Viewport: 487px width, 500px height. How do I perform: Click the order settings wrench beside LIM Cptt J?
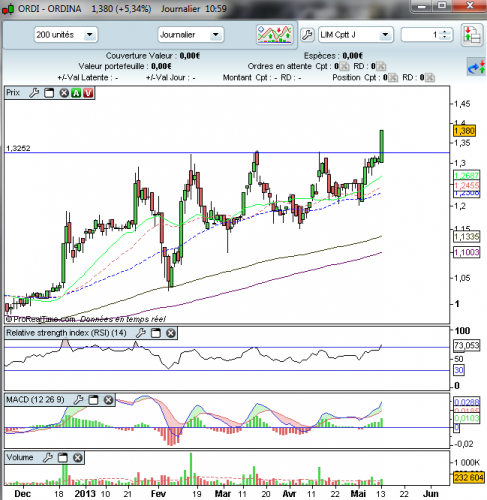coord(307,35)
